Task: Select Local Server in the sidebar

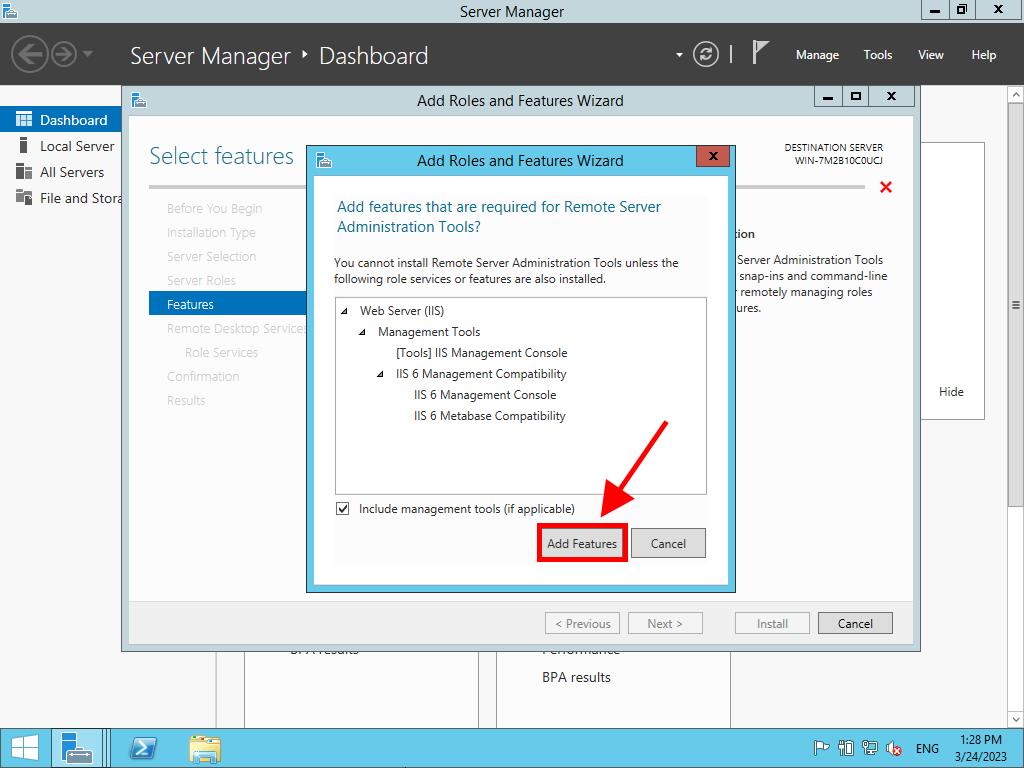Action: (61, 146)
